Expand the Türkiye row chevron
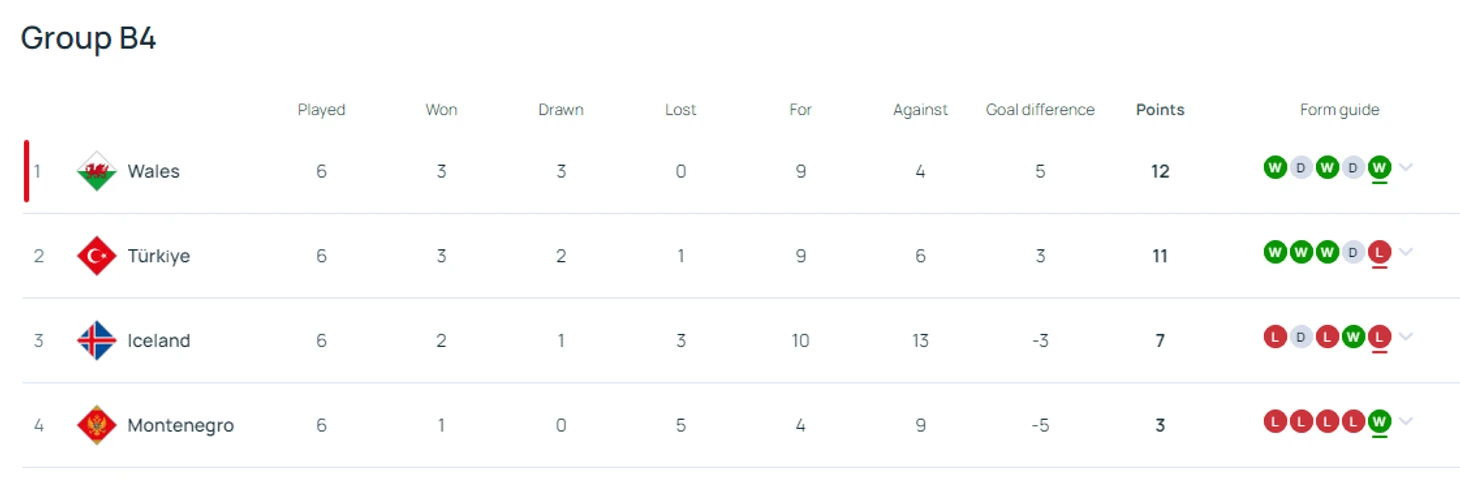Screen dimensions: 1460x490 [x=1406, y=252]
